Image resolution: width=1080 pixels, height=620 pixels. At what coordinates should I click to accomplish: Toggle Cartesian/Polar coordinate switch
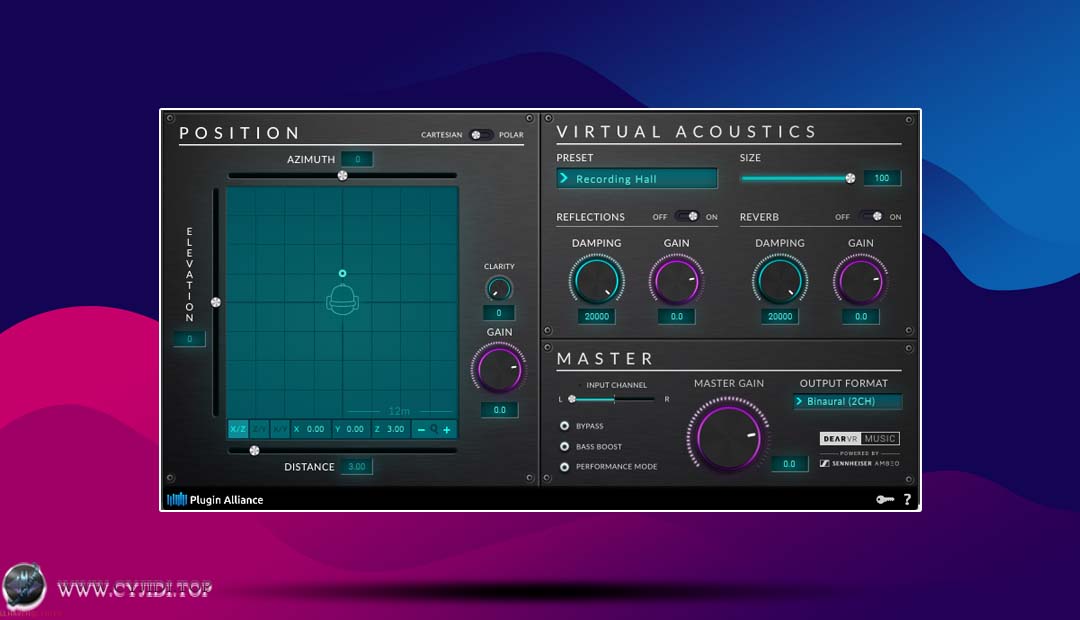point(481,135)
